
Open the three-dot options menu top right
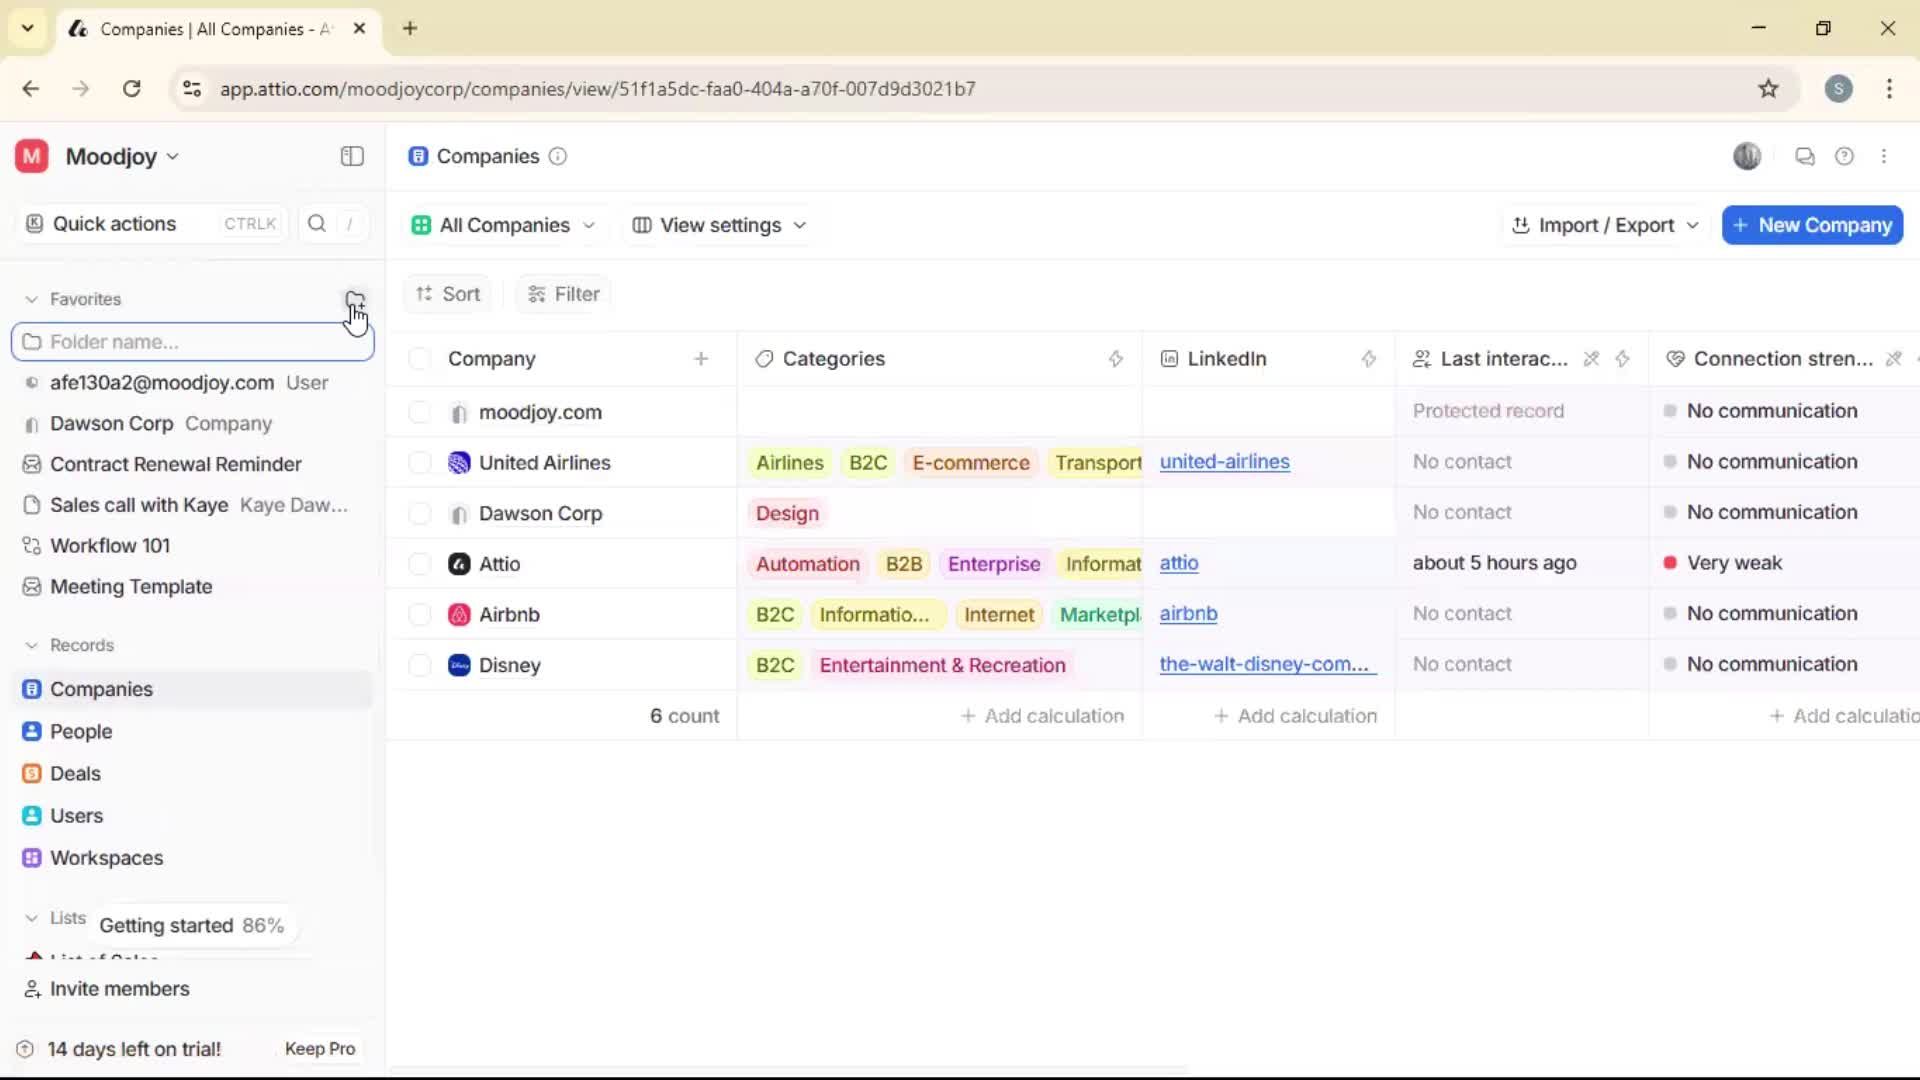pos(1886,156)
